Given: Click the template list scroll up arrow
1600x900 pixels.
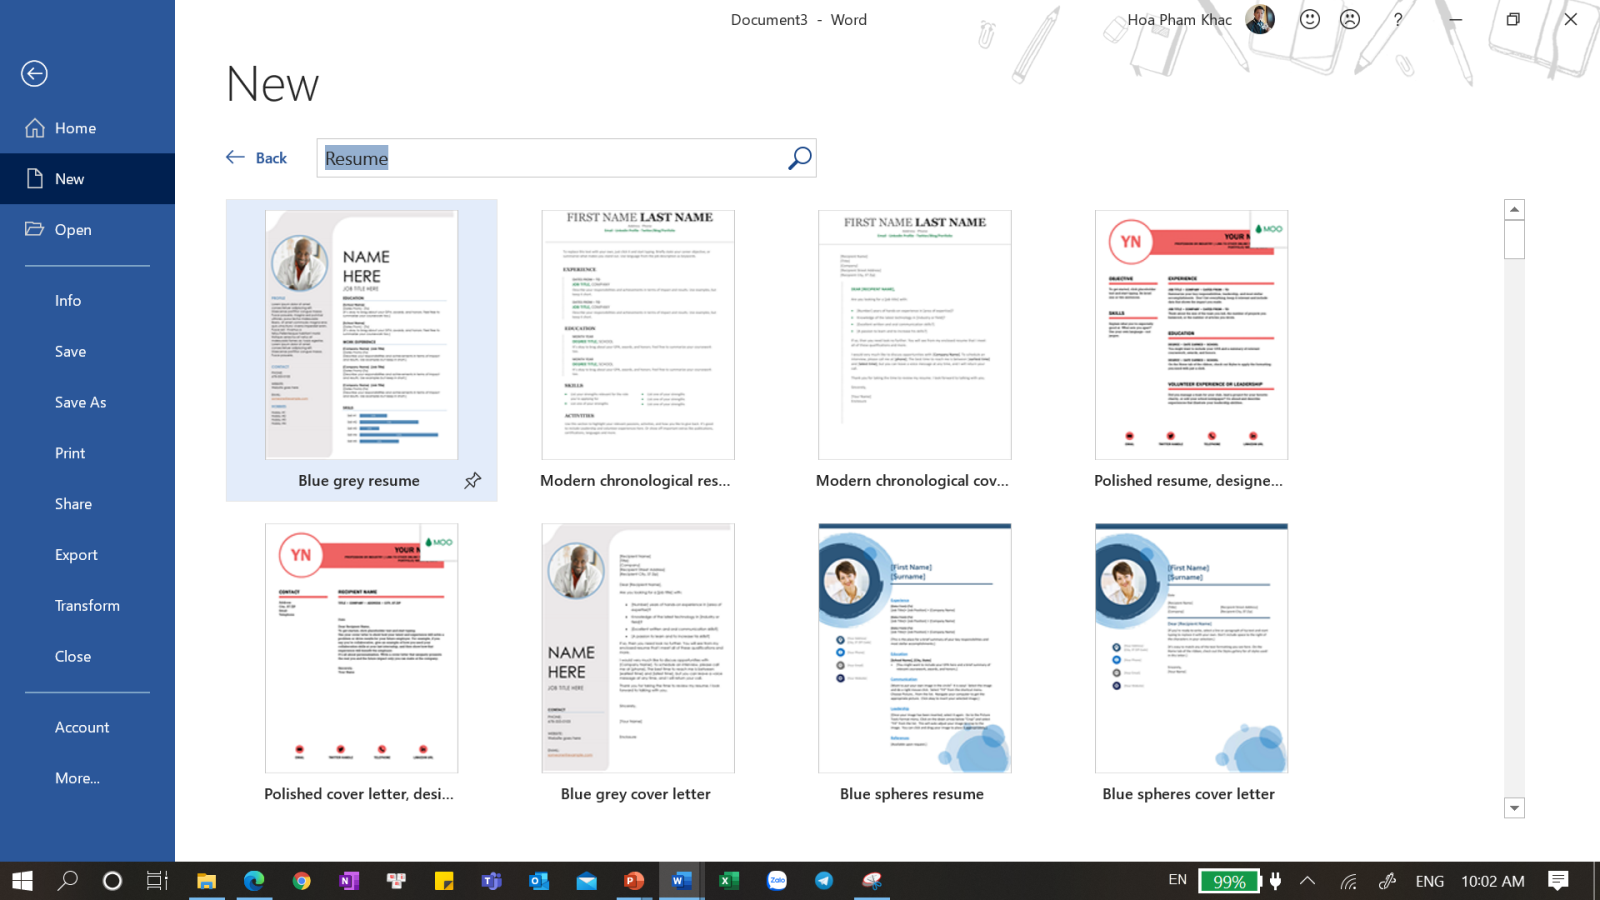Looking at the screenshot, I should [1514, 209].
